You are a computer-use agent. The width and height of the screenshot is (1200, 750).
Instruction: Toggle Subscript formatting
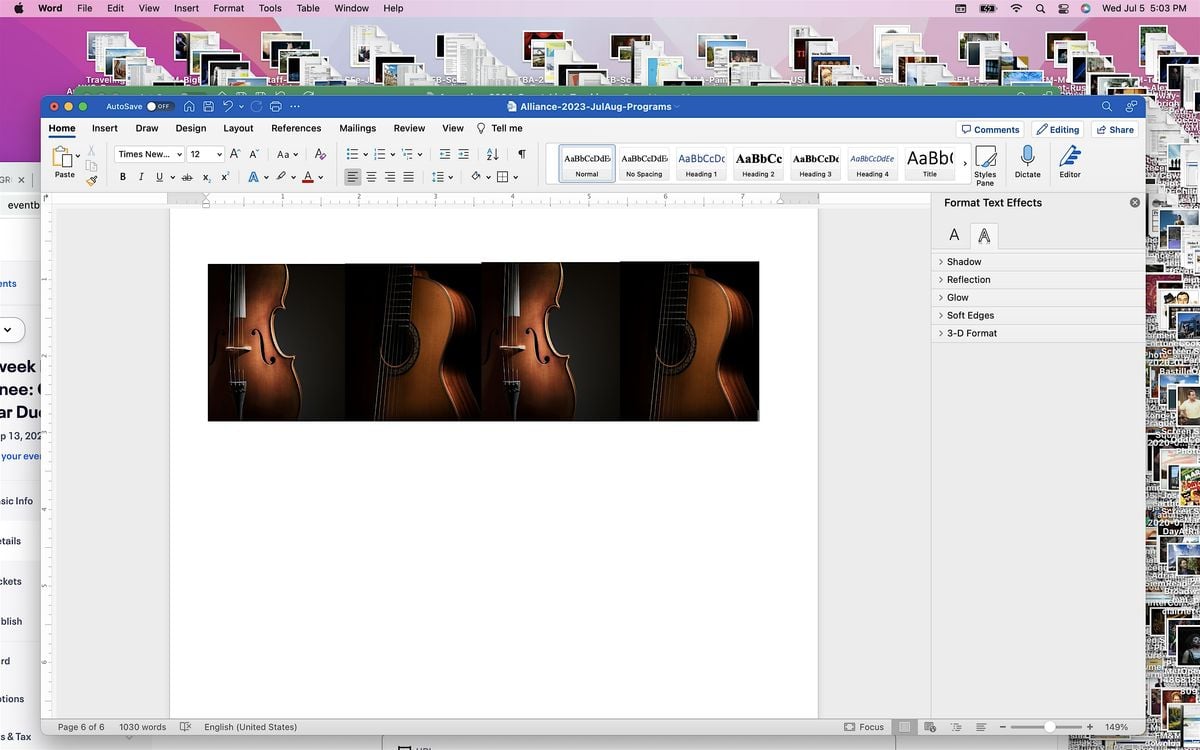click(x=206, y=177)
